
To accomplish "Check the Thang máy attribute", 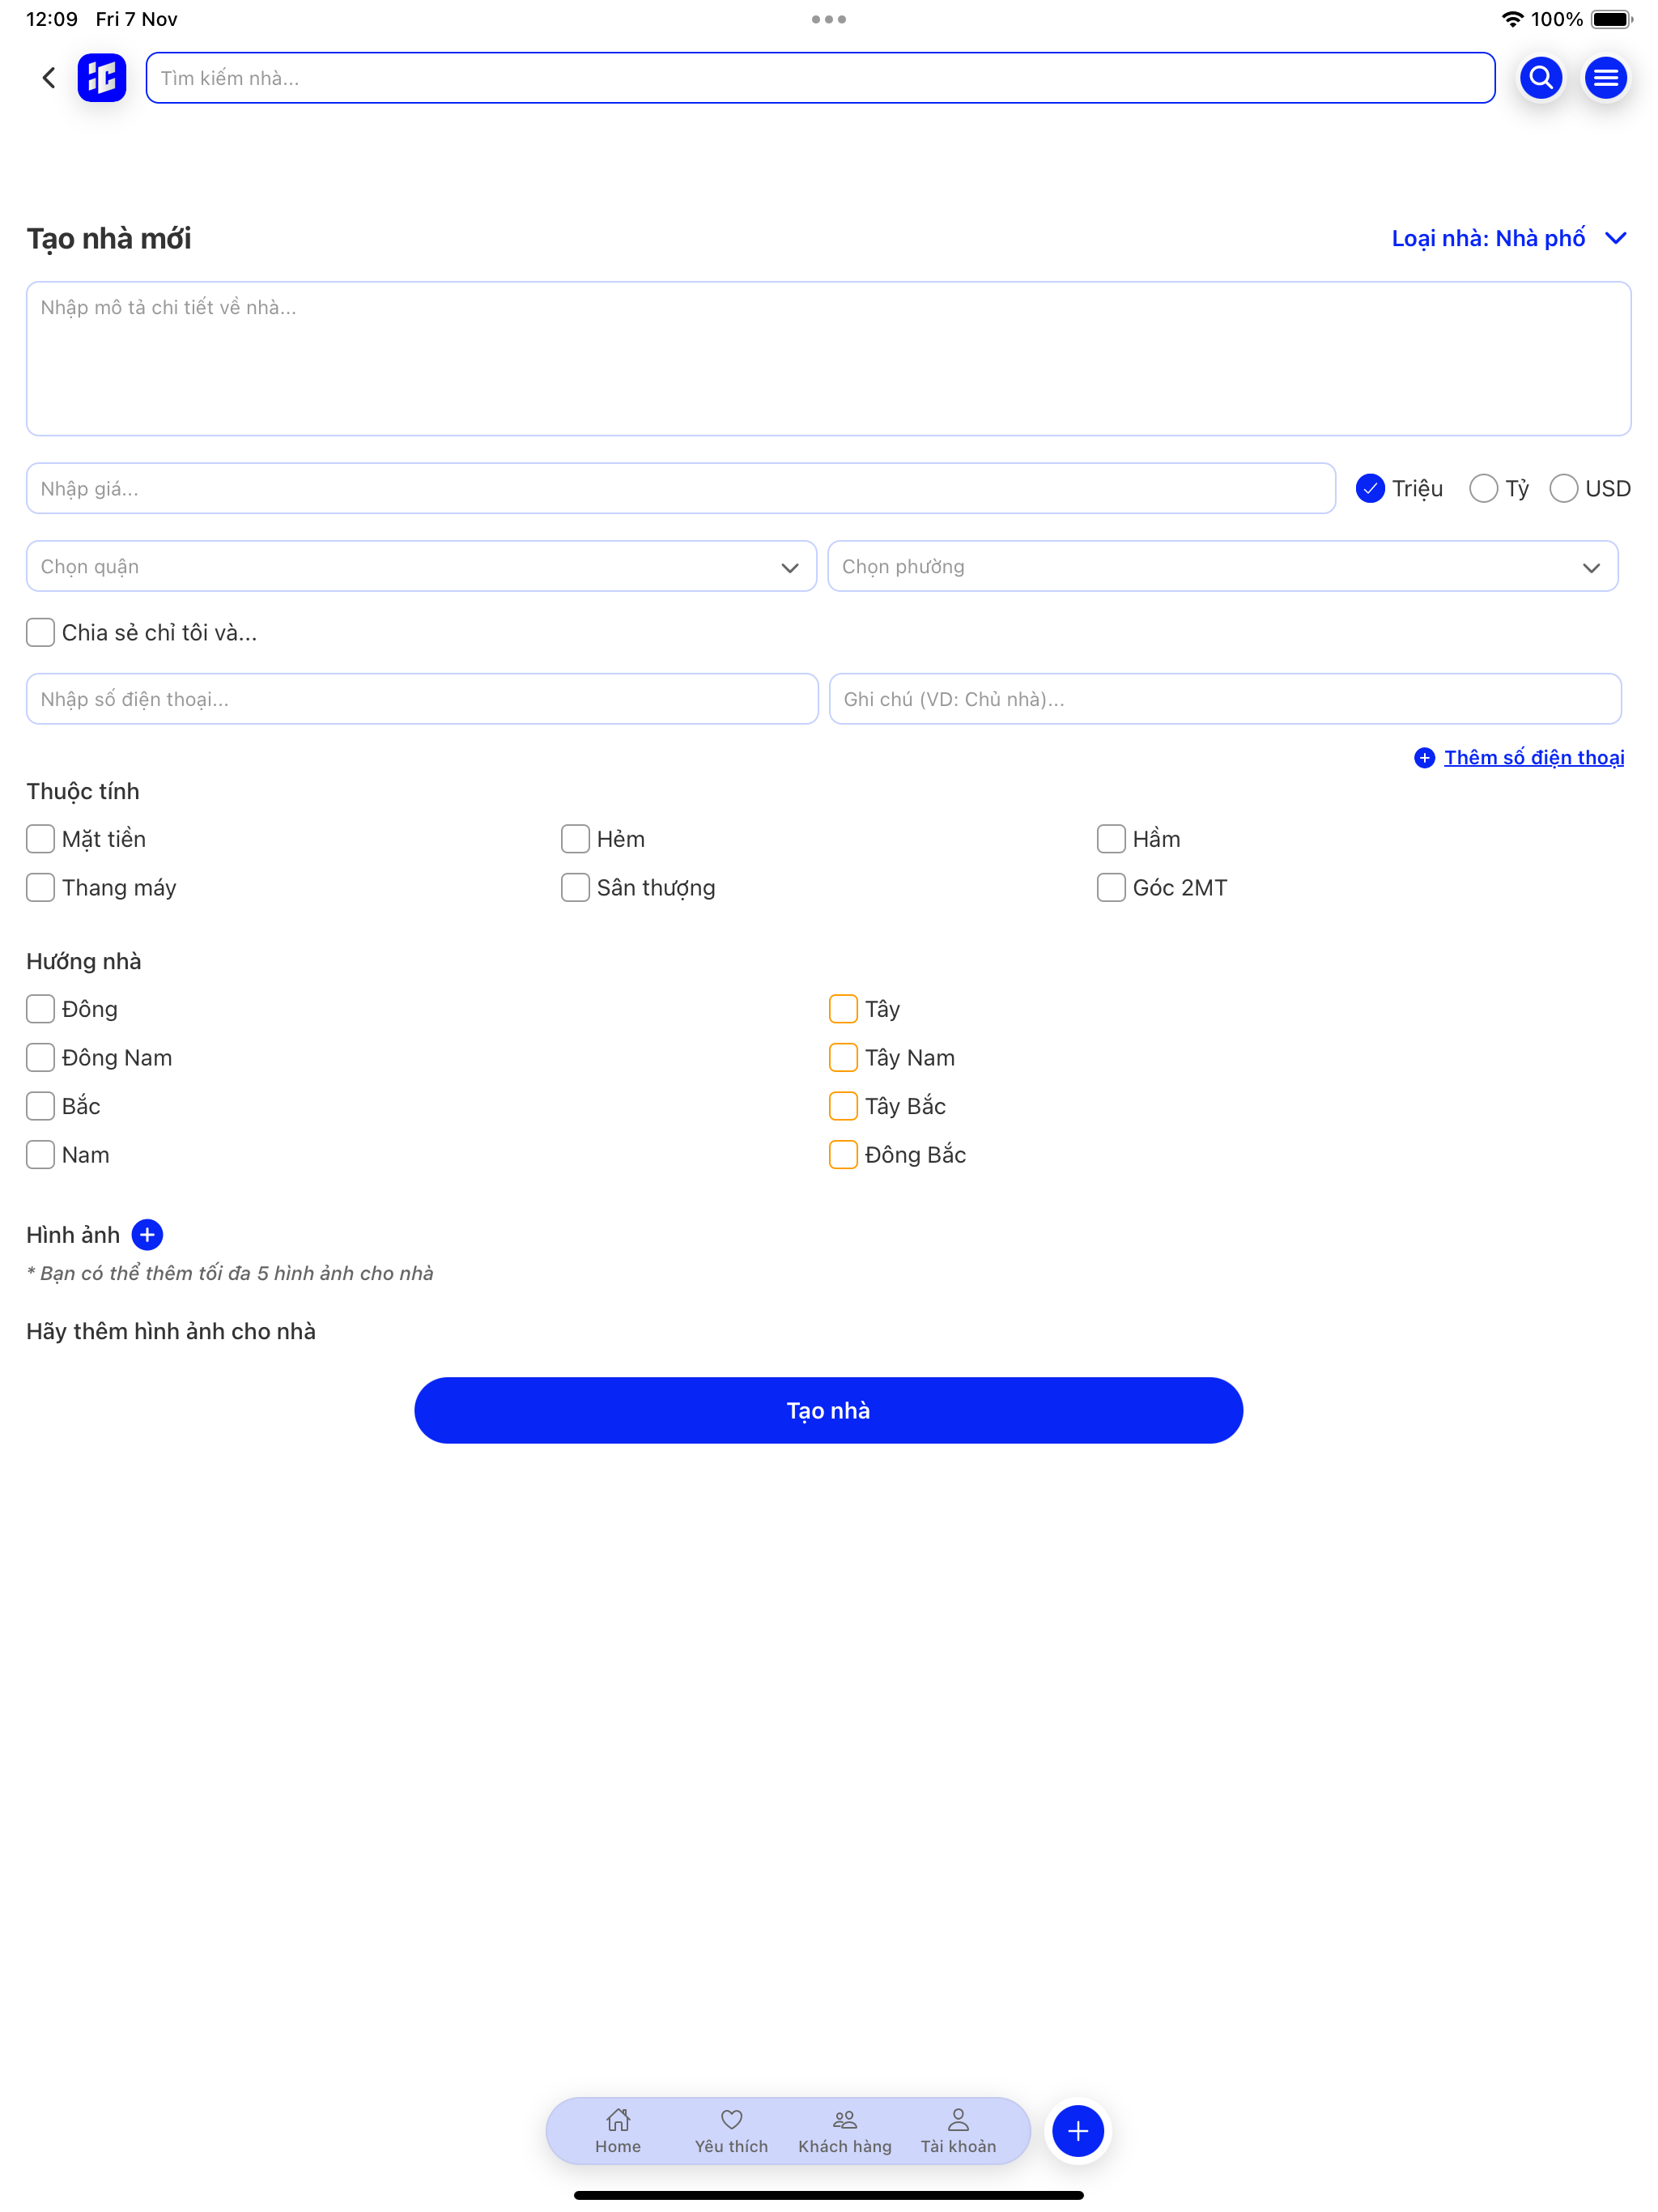I will [x=40, y=887].
